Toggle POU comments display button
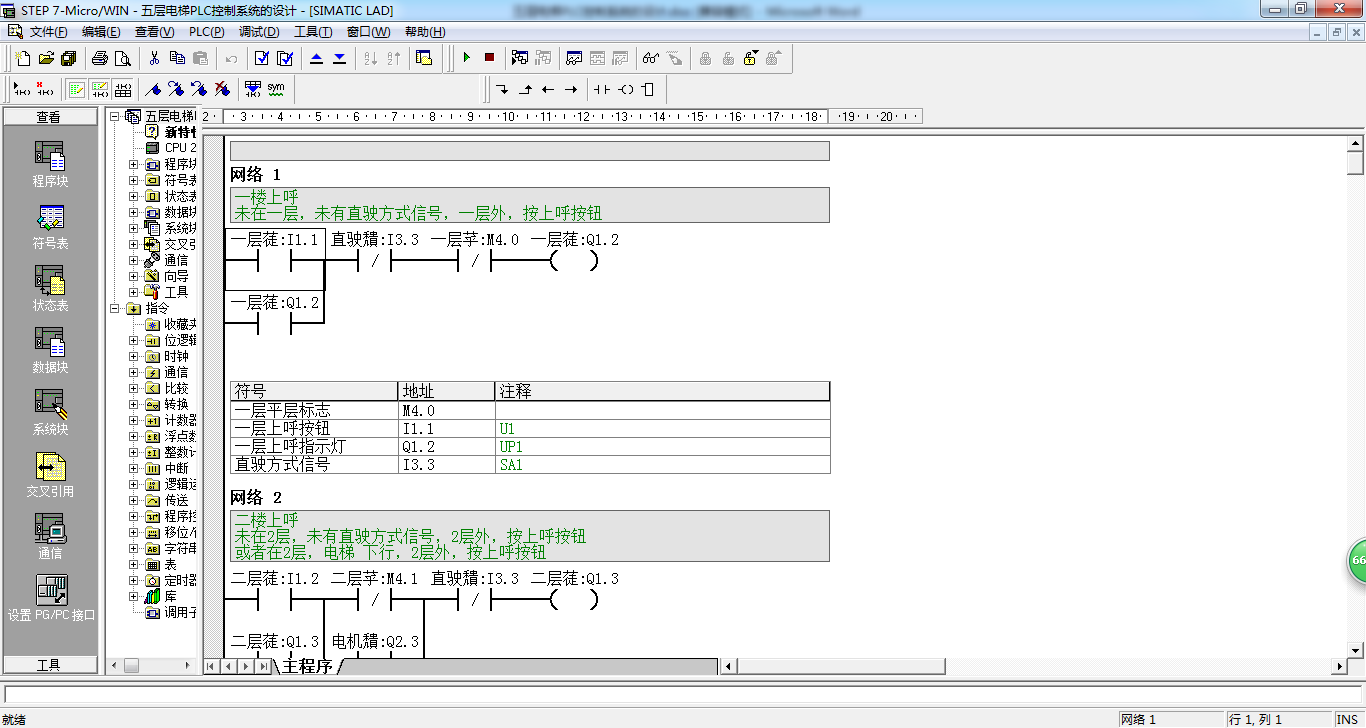This screenshot has height=728, width=1366. (x=77, y=89)
